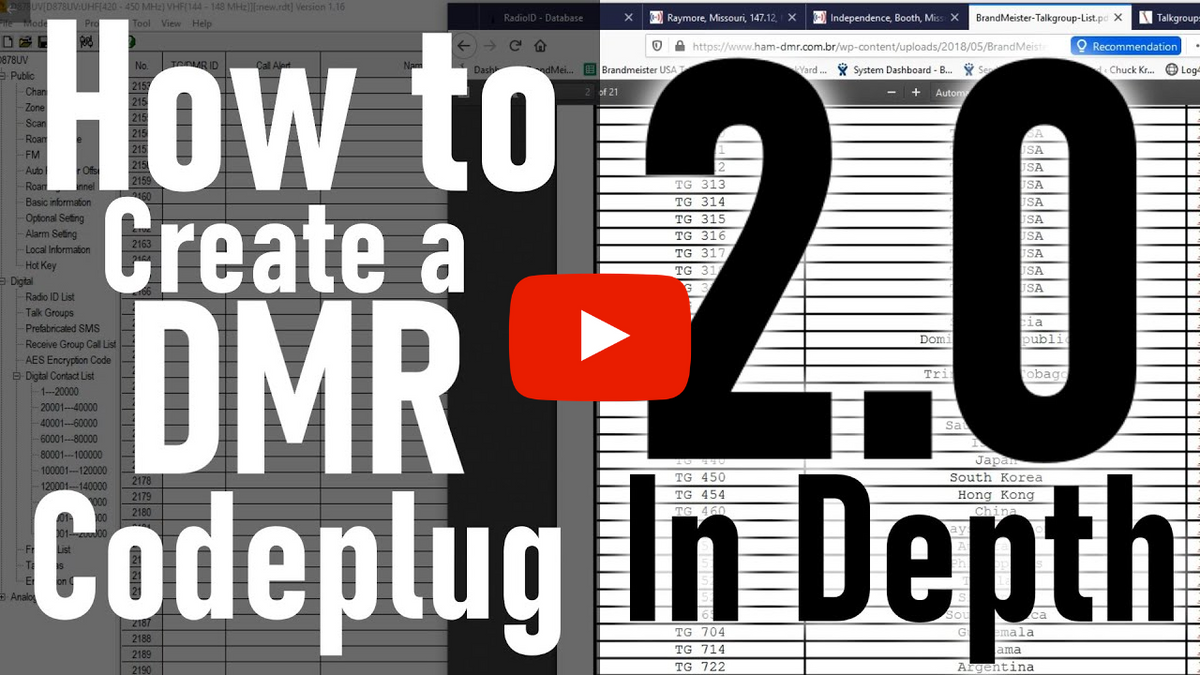This screenshot has width=1200, height=675.
Task: Zoom in the PDF with the plus icon
Action: [916, 91]
